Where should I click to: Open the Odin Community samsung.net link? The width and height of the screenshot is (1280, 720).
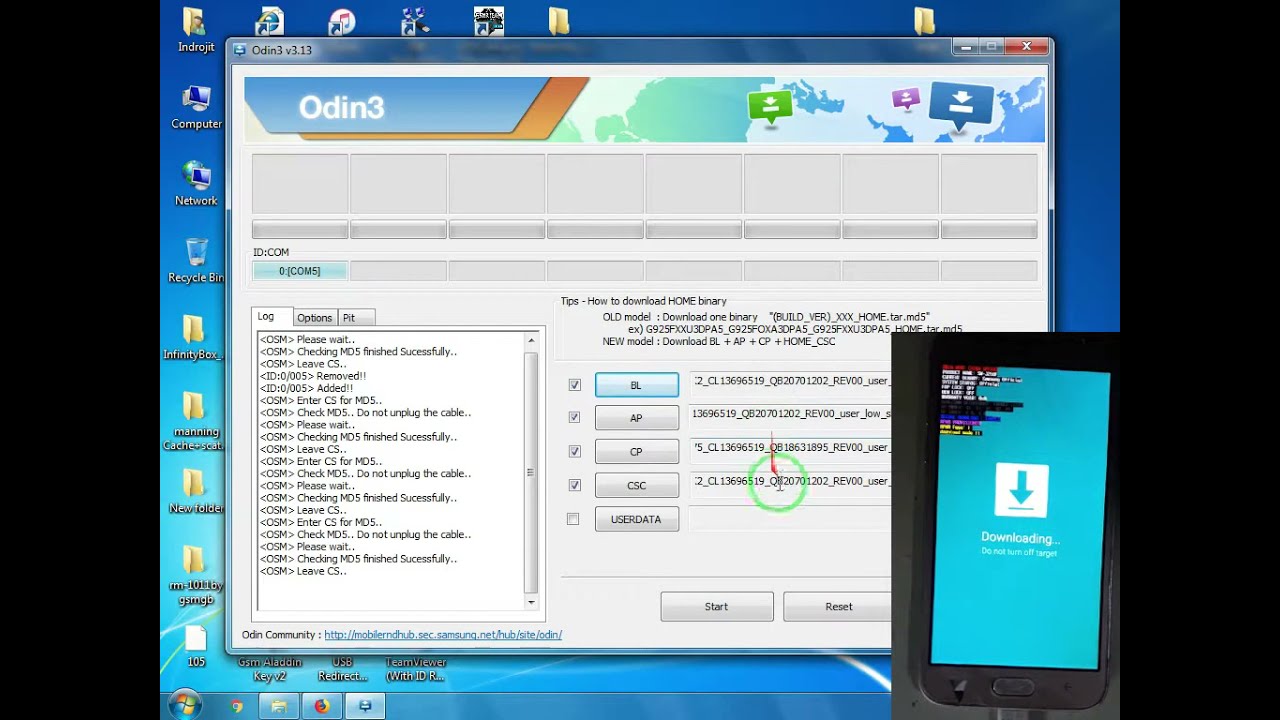[443, 634]
